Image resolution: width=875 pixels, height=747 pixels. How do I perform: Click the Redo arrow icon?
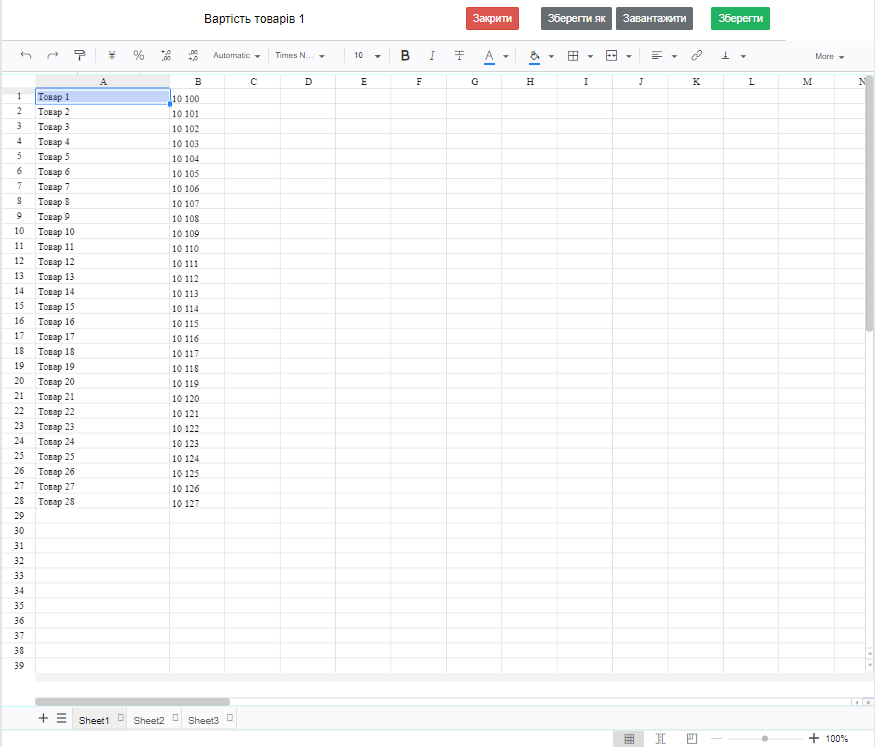click(x=53, y=56)
